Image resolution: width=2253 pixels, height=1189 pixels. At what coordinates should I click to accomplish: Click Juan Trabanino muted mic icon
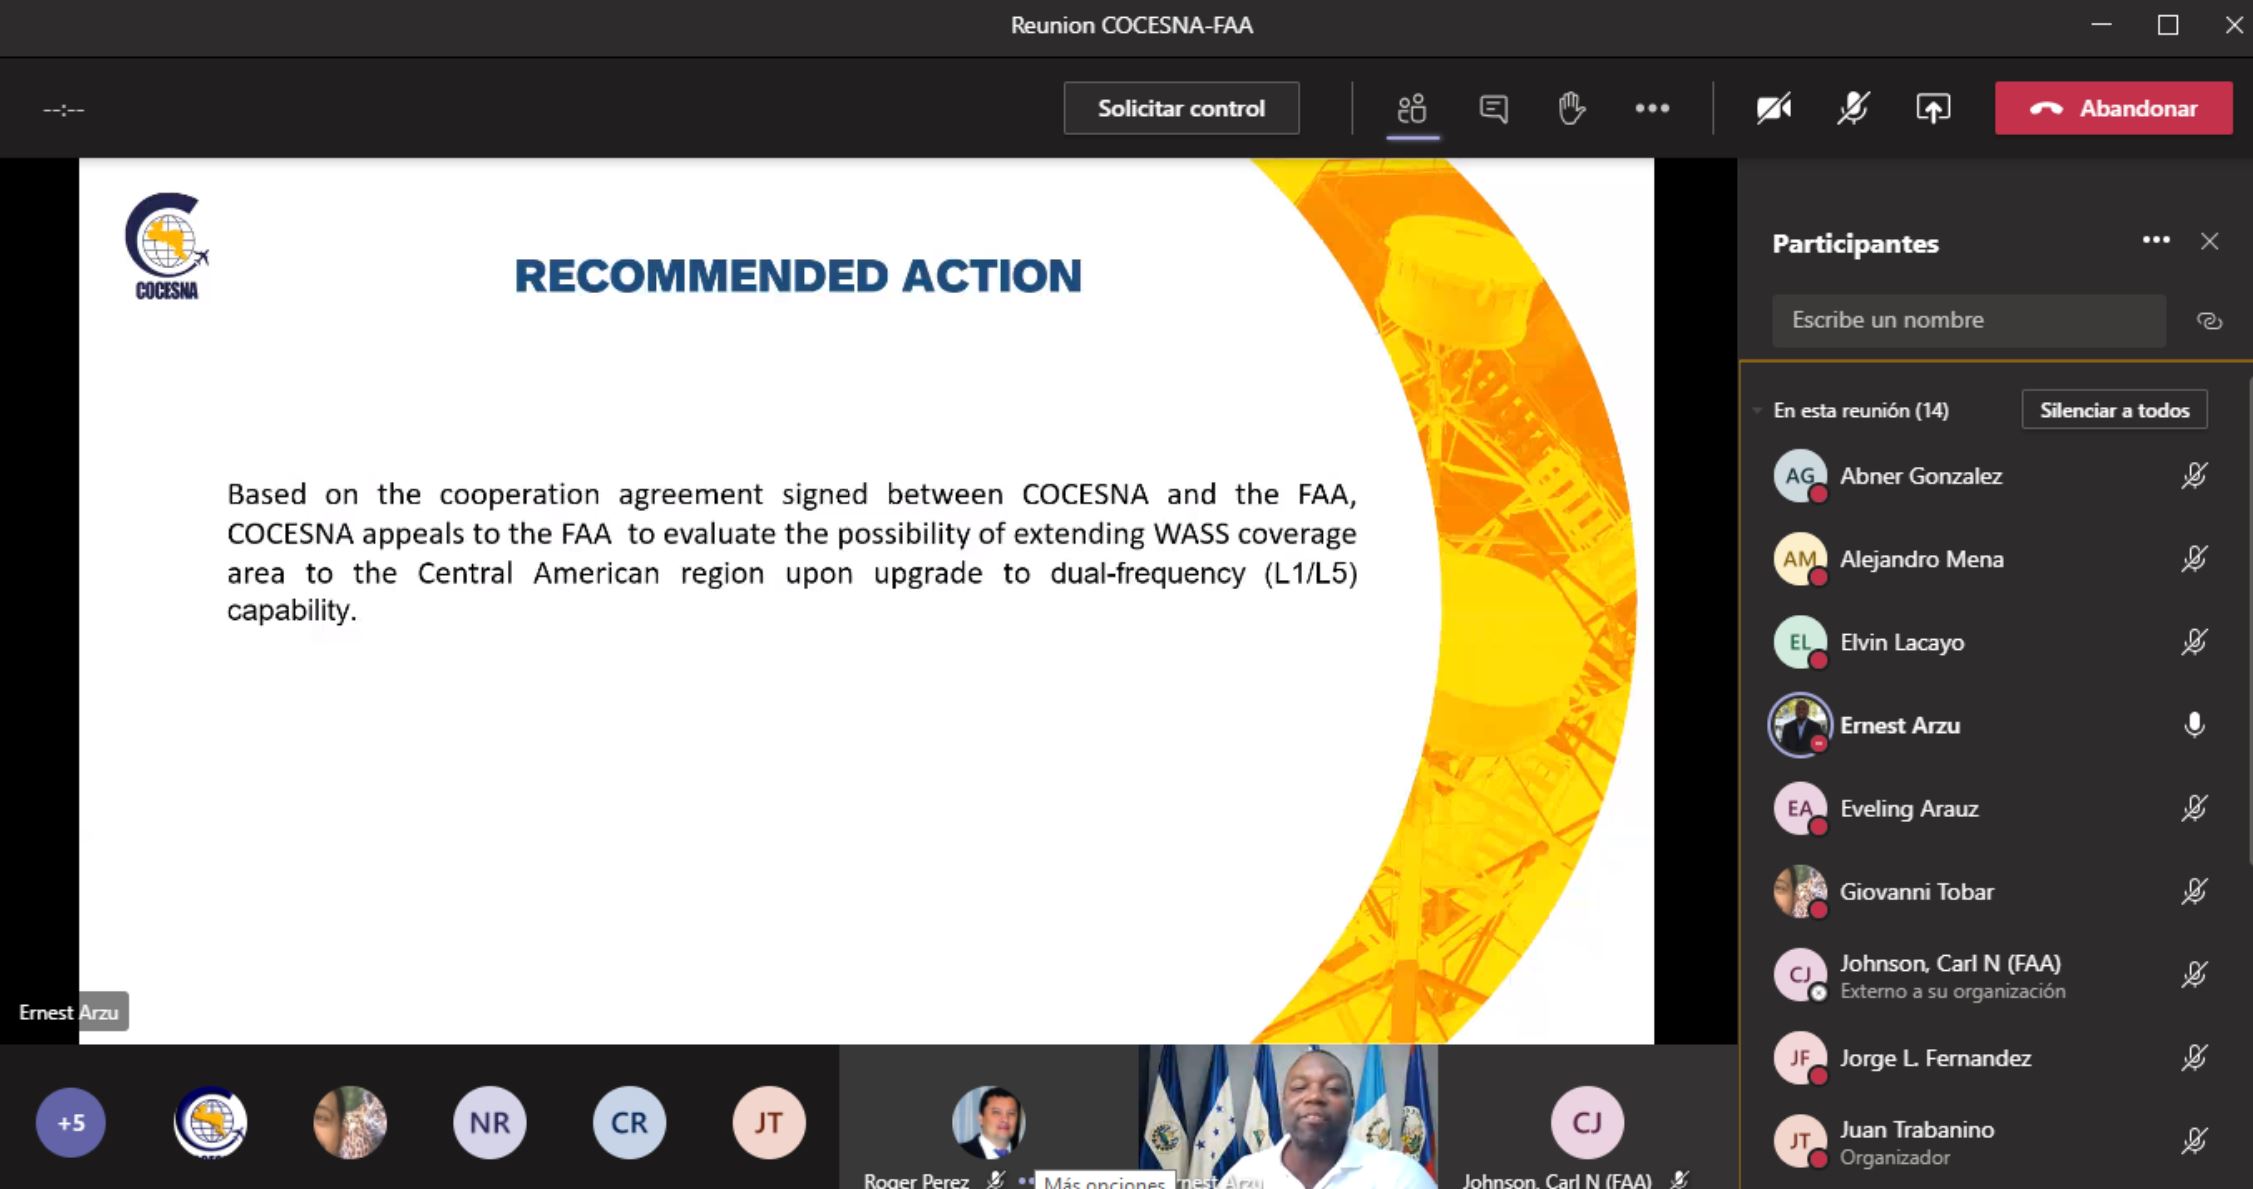coord(2194,1141)
